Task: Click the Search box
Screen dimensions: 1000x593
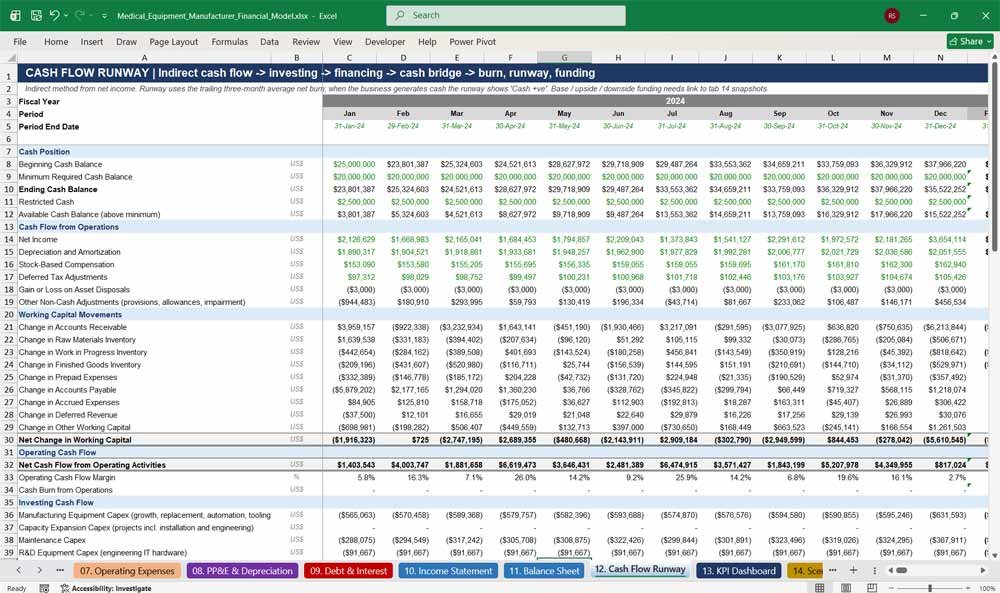Action: [x=506, y=15]
